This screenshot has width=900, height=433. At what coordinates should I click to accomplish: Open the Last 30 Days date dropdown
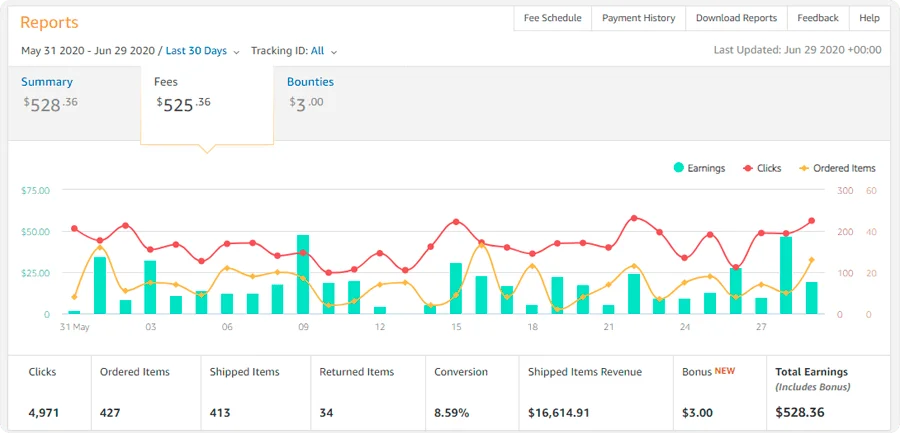[202, 51]
